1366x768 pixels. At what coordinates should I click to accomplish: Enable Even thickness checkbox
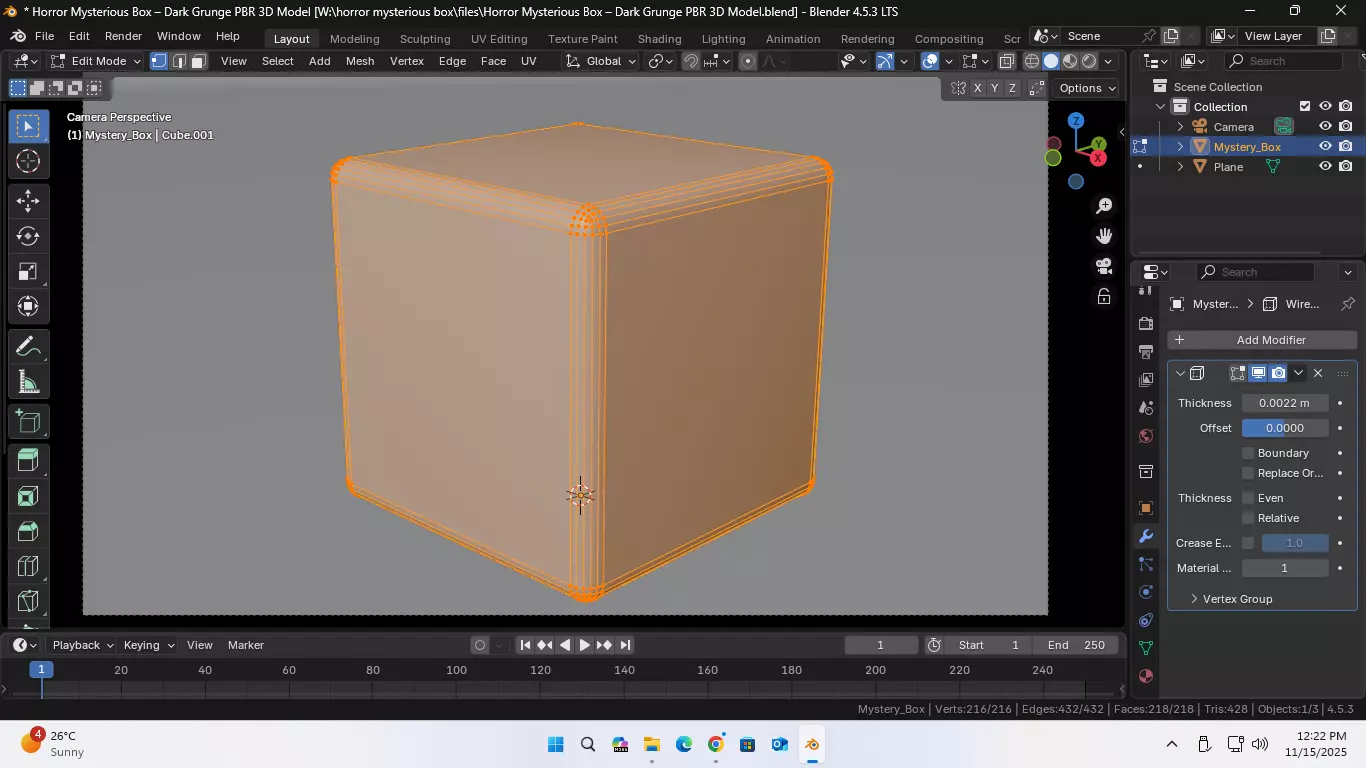click(1248, 498)
